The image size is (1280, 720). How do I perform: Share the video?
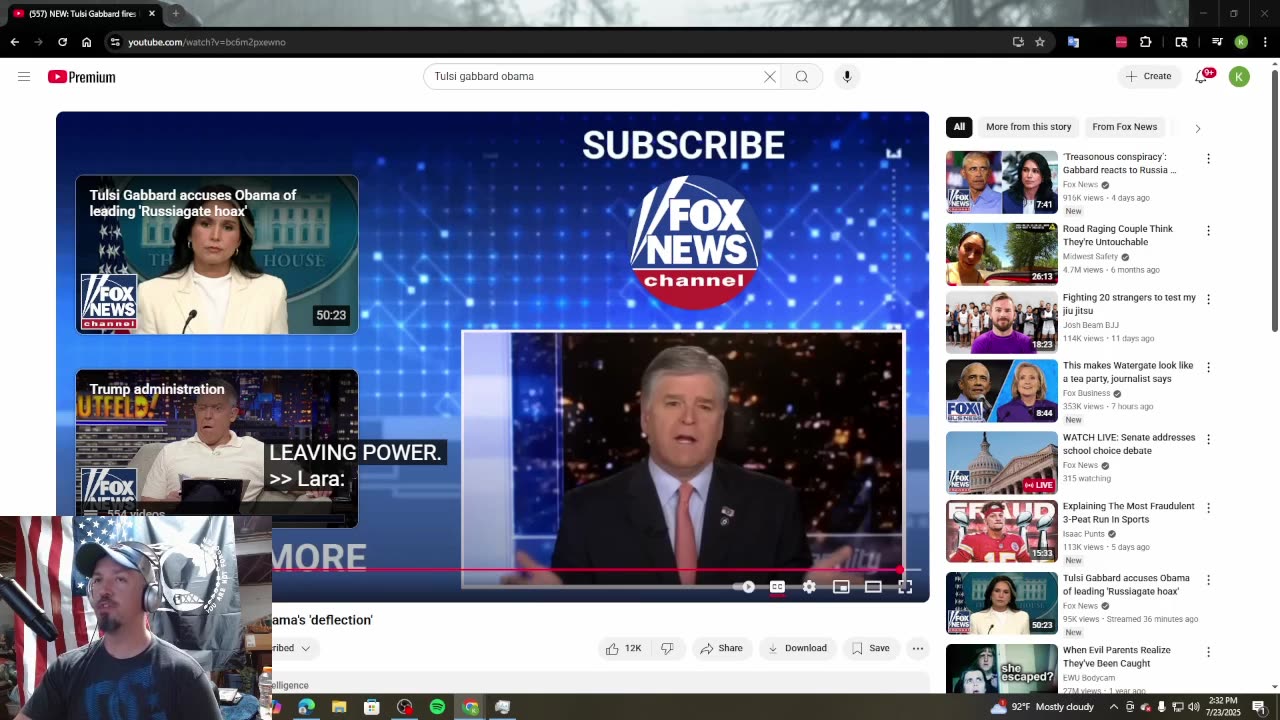[721, 648]
